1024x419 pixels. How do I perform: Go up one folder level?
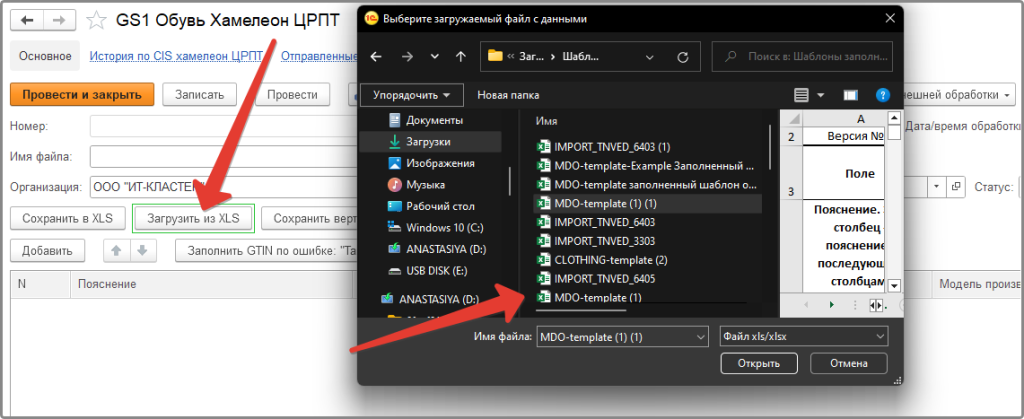[x=460, y=57]
